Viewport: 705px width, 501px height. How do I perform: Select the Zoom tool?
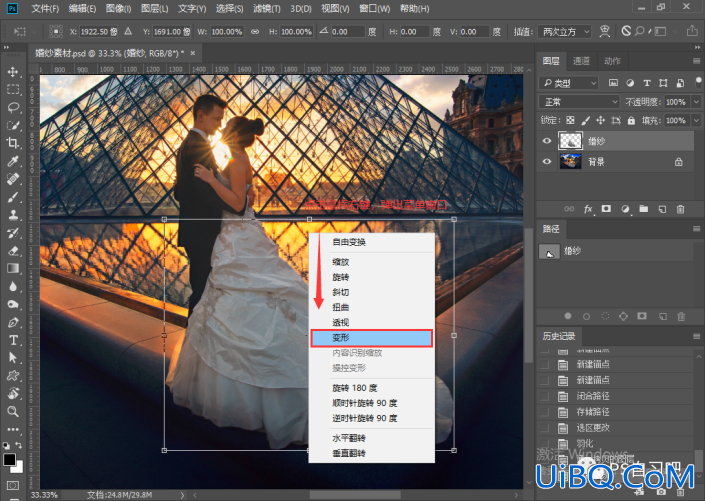[13, 411]
